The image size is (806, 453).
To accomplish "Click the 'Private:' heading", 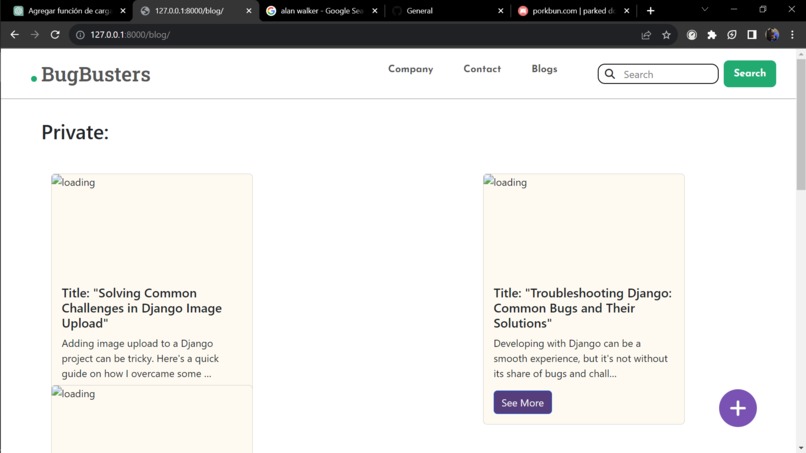I will 75,133.
